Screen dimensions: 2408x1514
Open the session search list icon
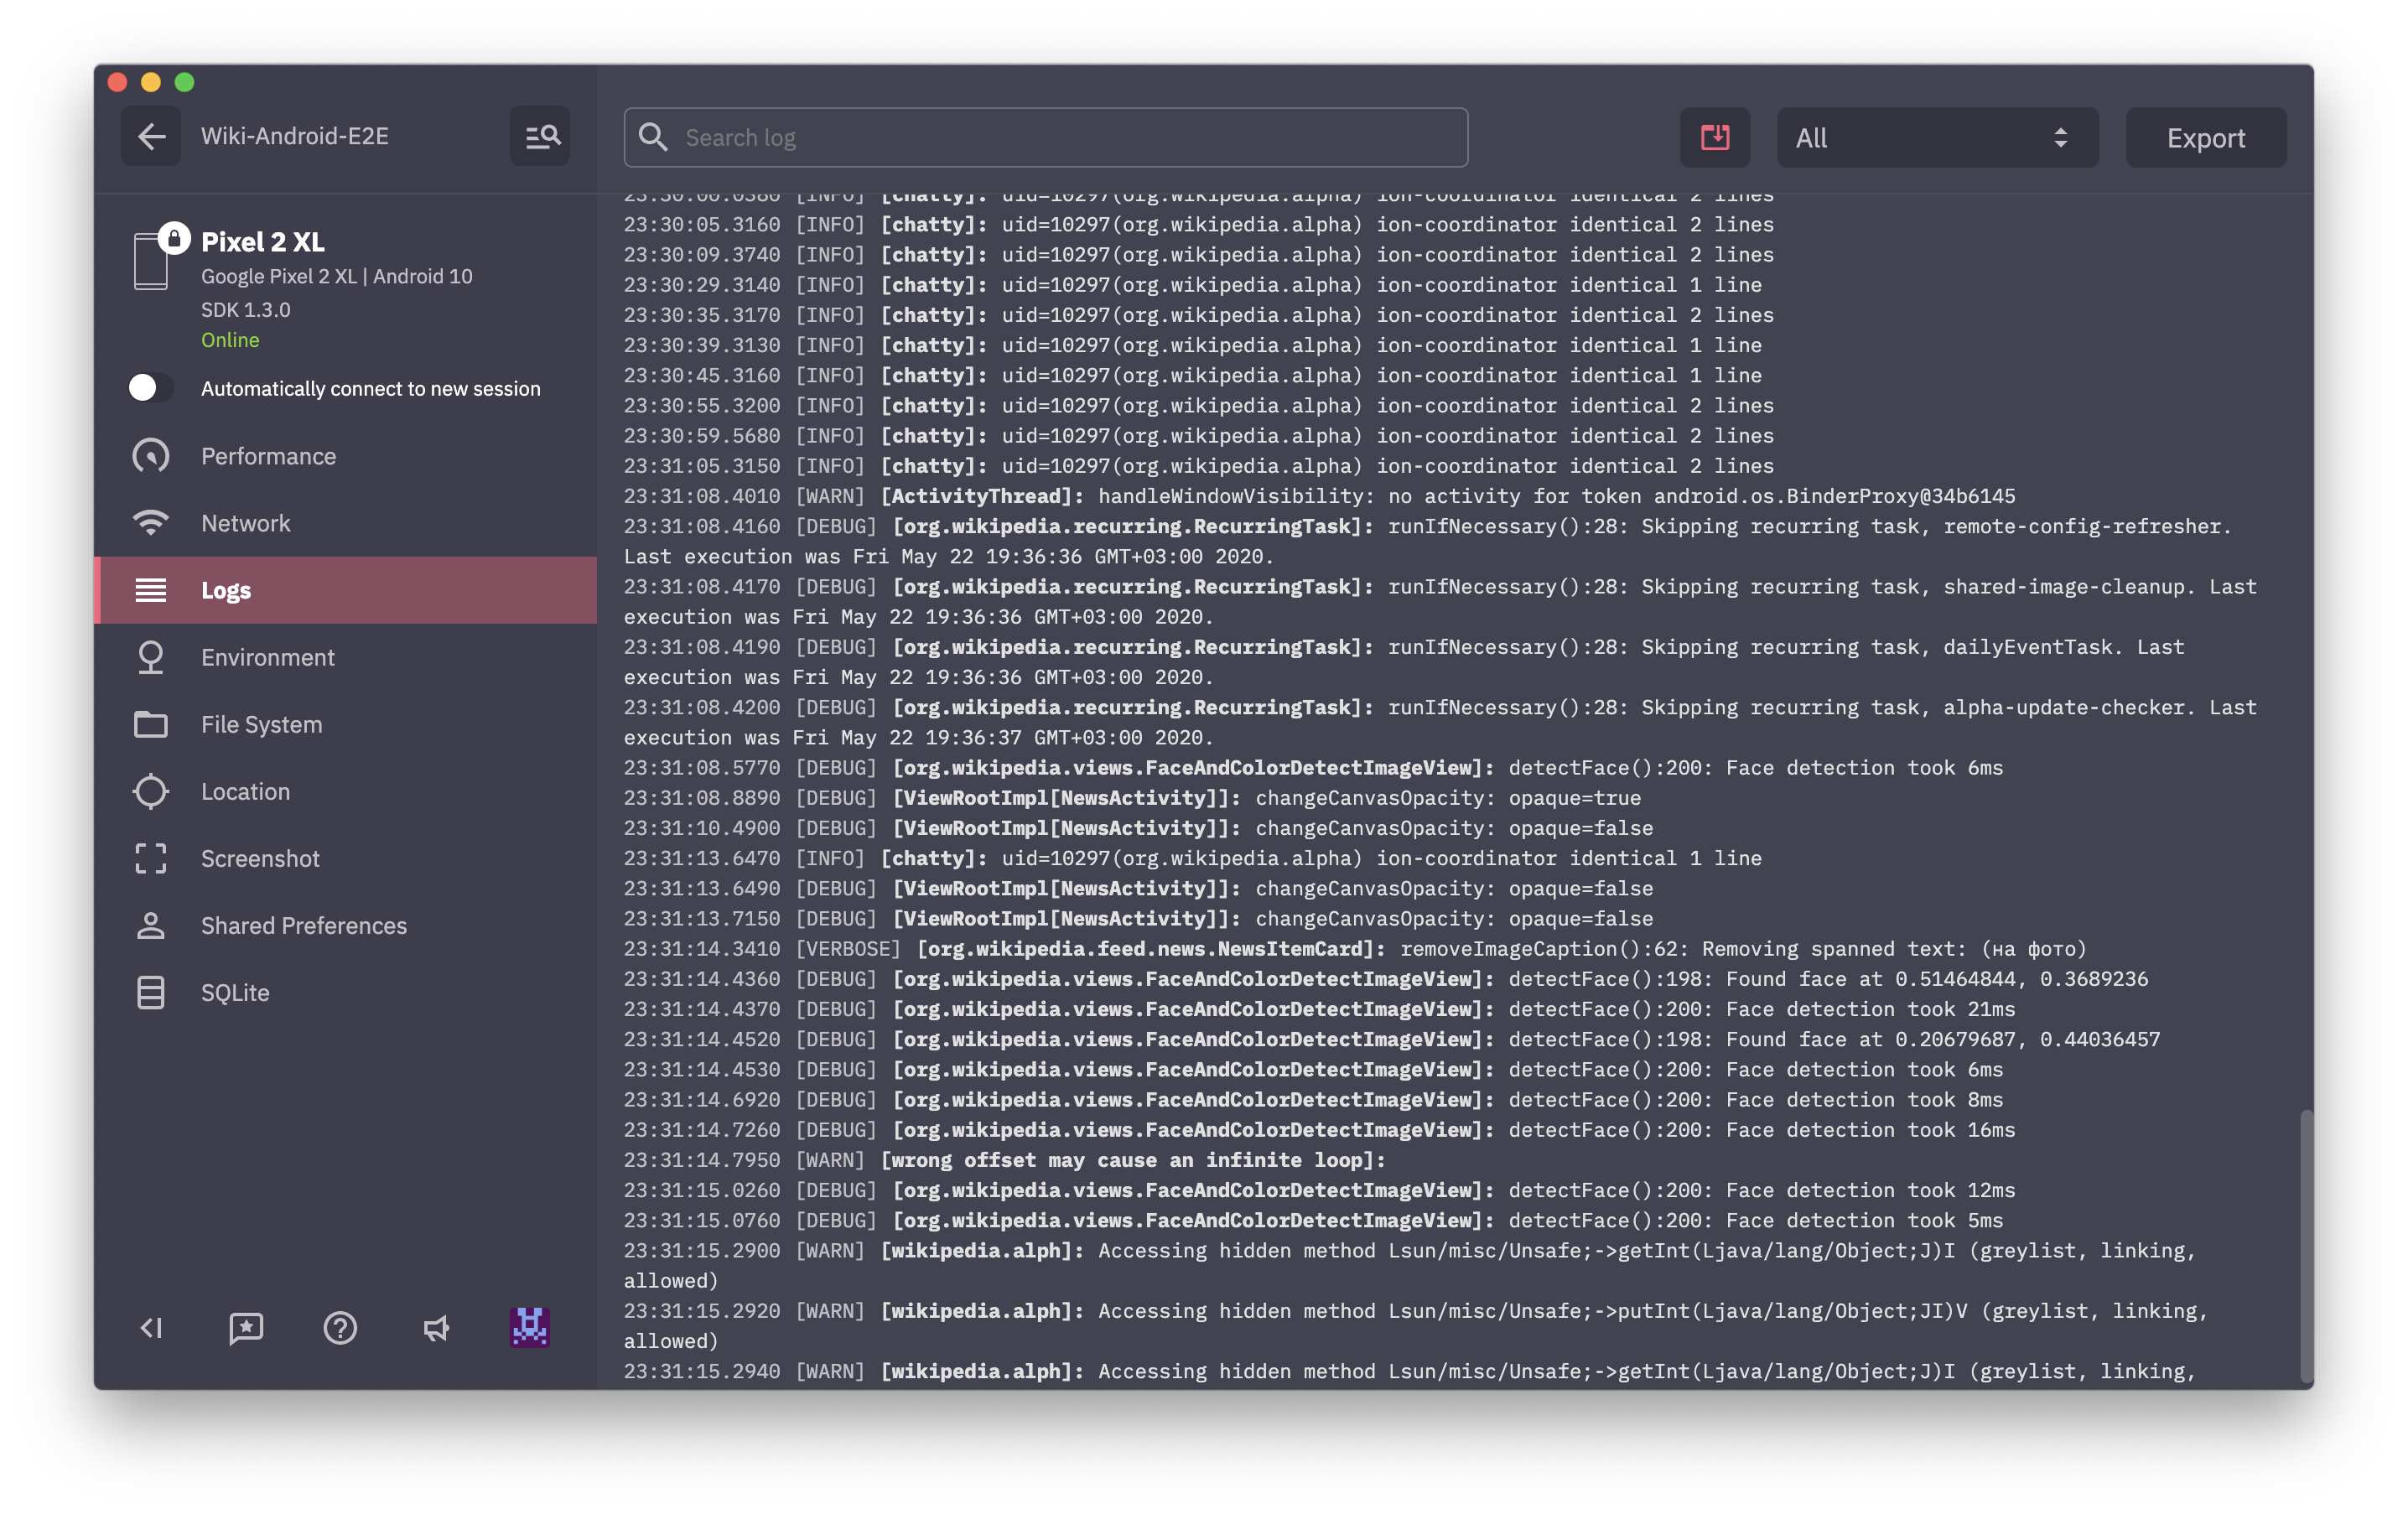541,136
